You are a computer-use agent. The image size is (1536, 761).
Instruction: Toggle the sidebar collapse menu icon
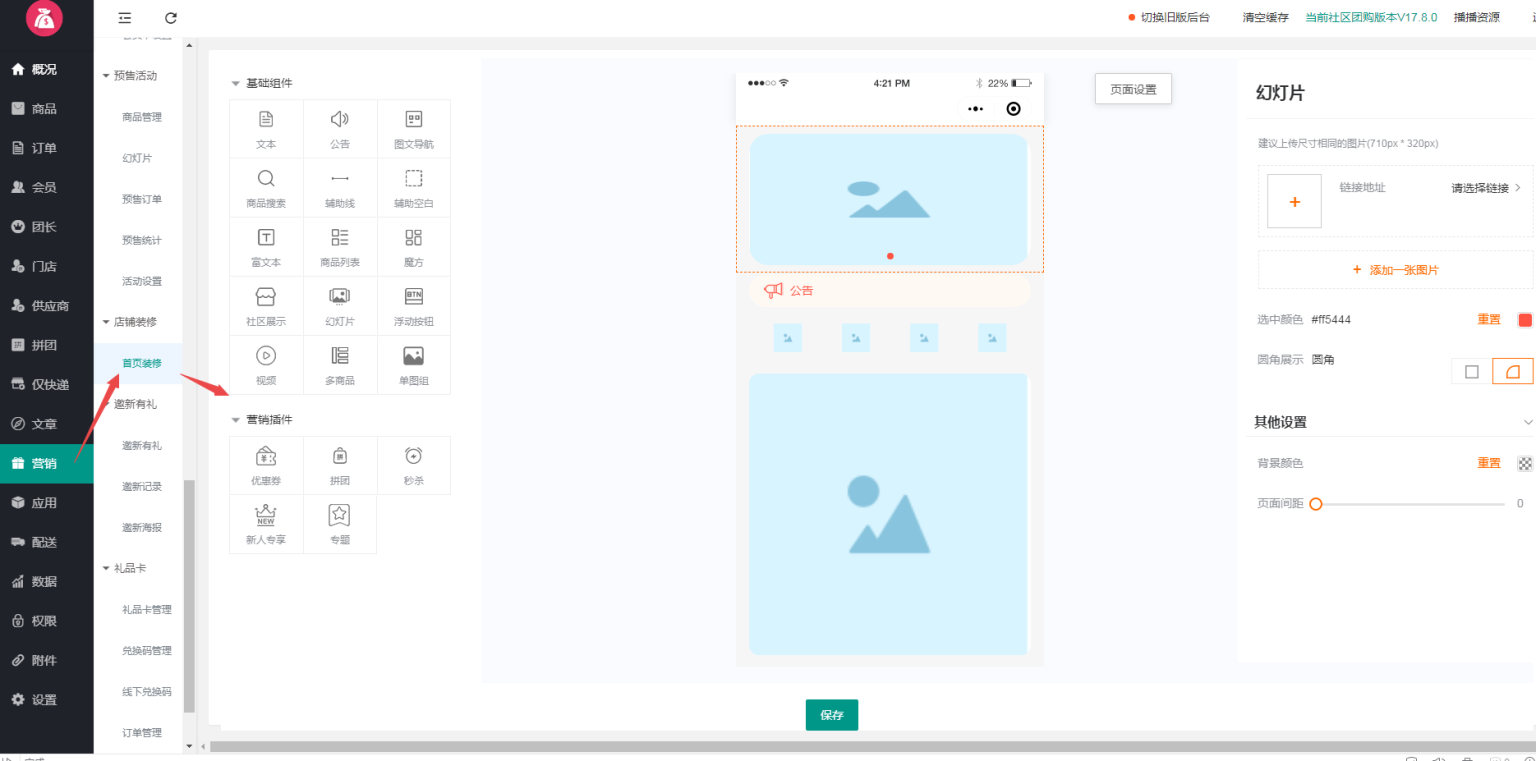click(x=125, y=18)
